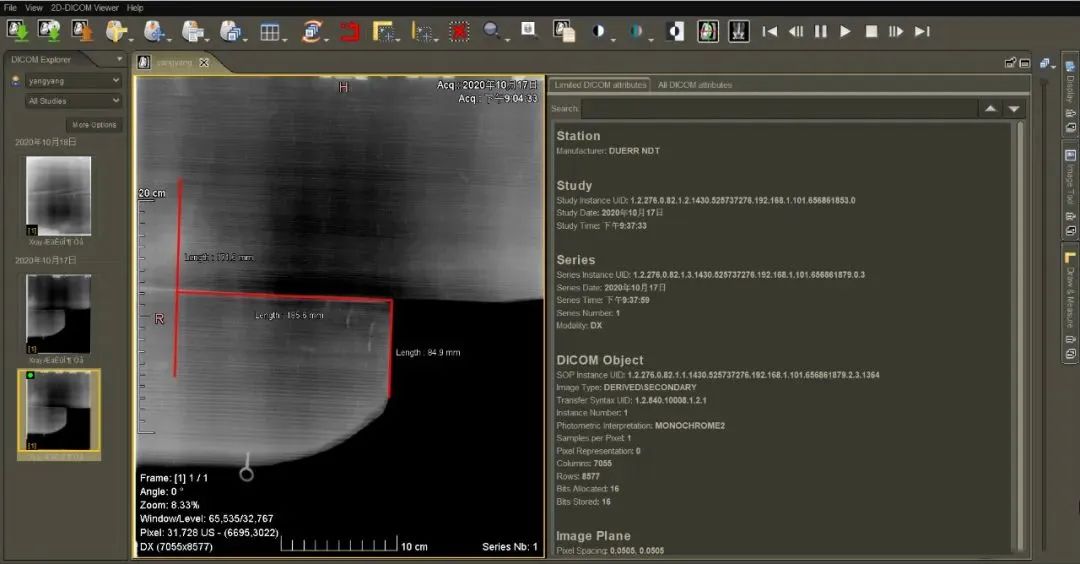Click the red X delete-selection toolbar icon
This screenshot has width=1080, height=564.
coord(459,32)
